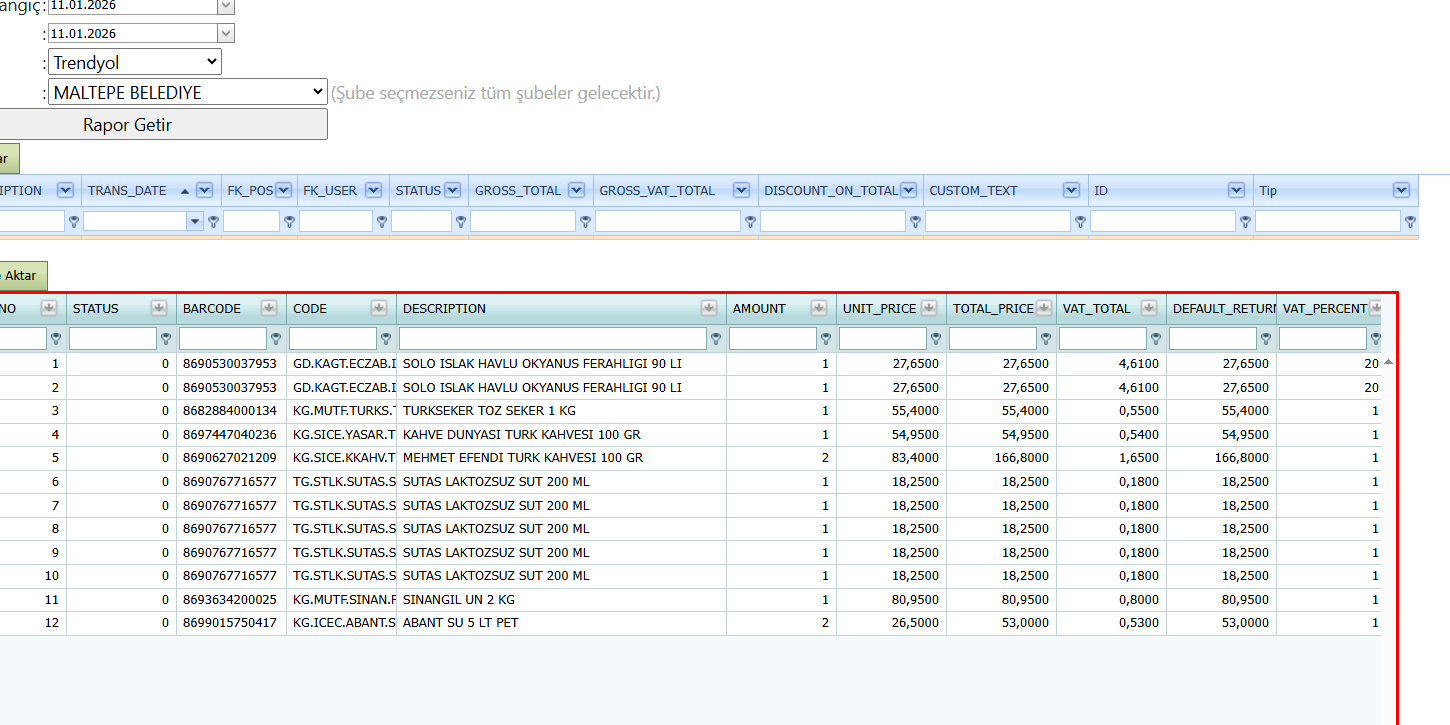
Task: Click filter funnel icon for Tip column
Action: click(x=1410, y=222)
